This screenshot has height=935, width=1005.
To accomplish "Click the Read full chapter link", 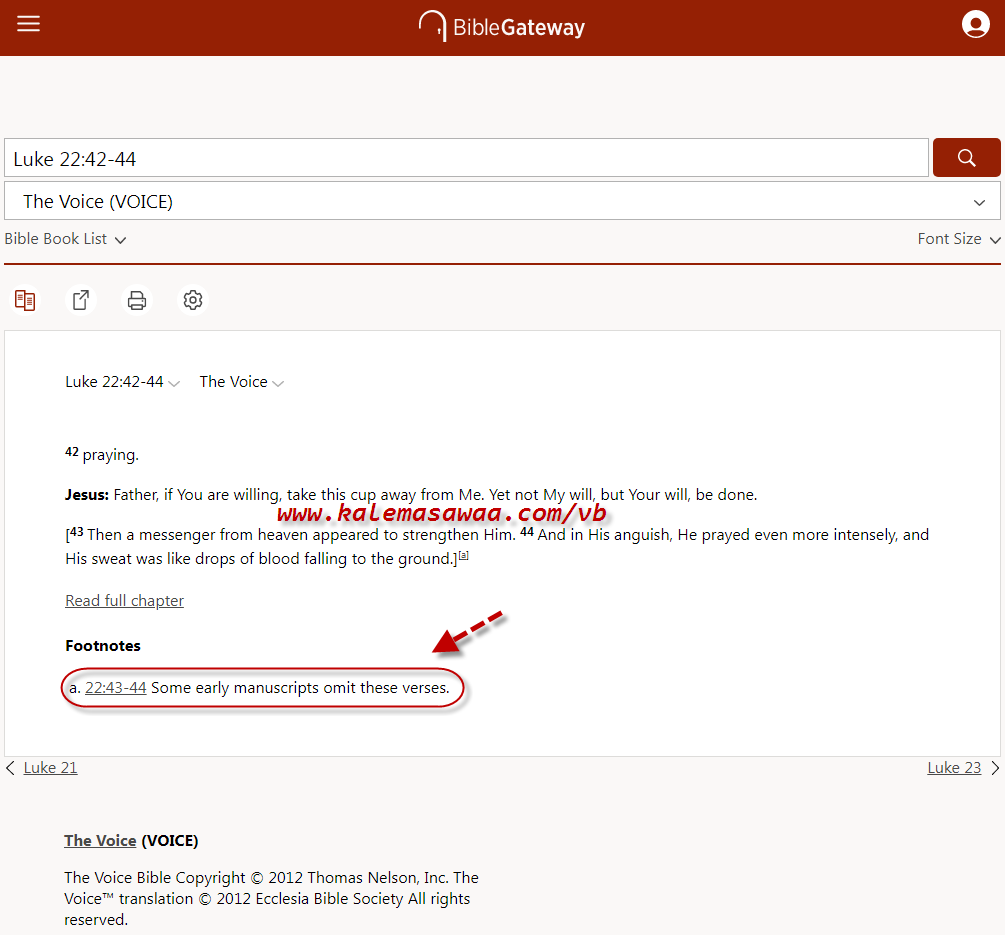I will click(x=124, y=600).
